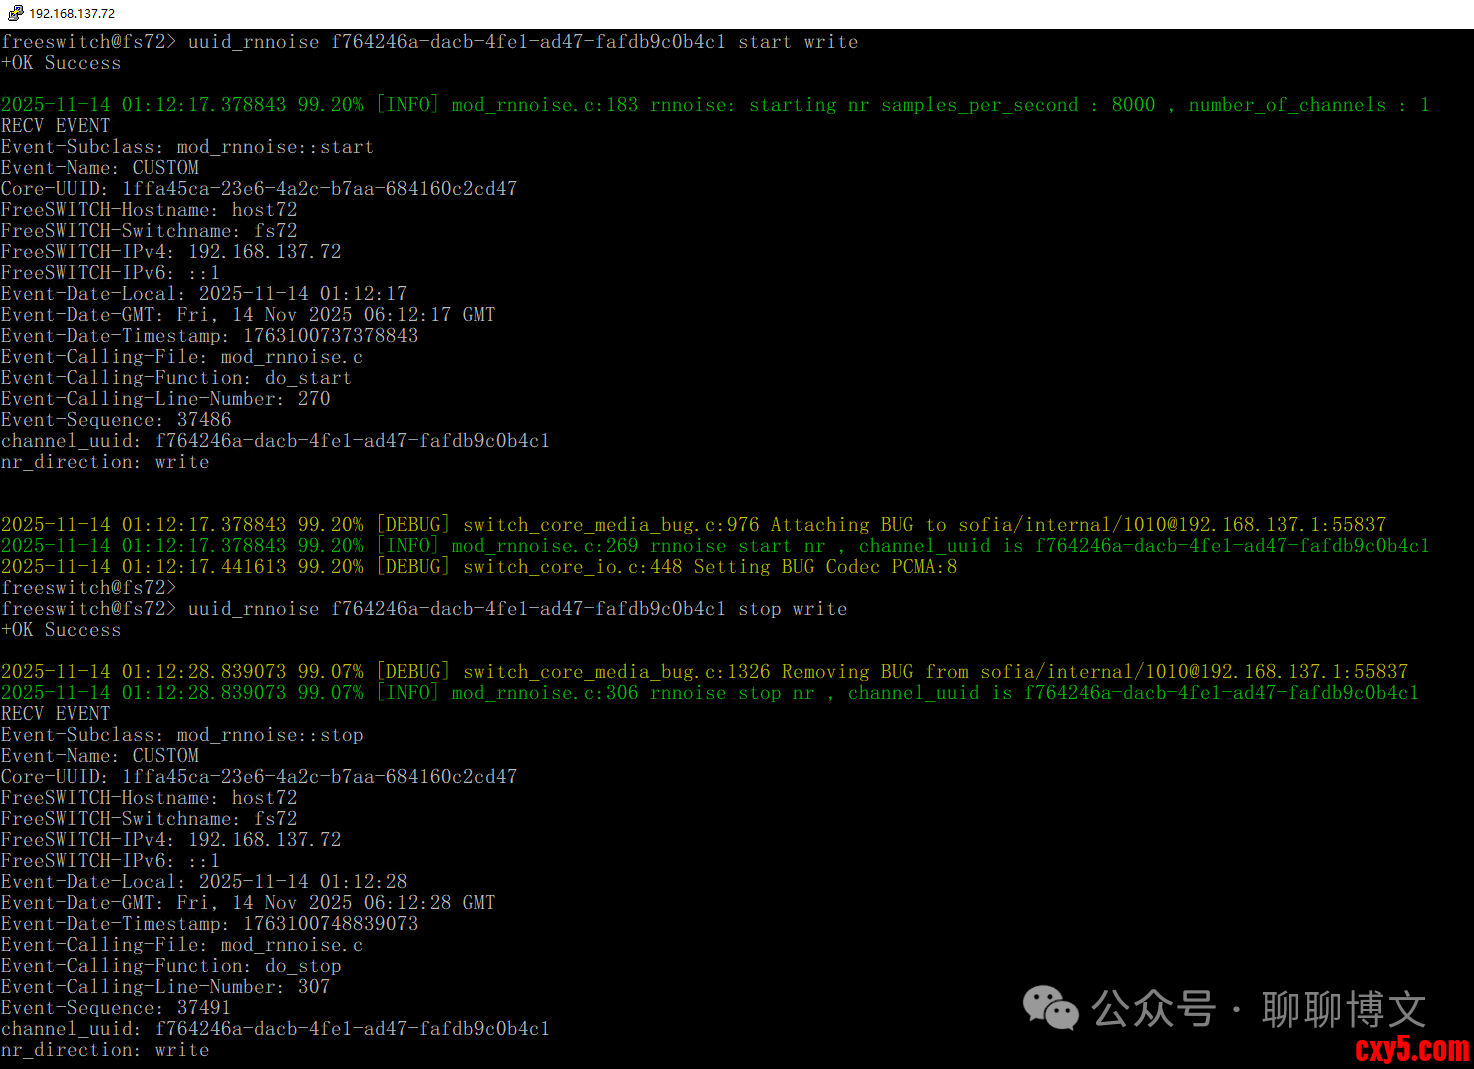Click the INFO line 'mod_rnnoise.c:306 rnnoise stop nr'
This screenshot has width=1474, height=1069.
(x=710, y=693)
